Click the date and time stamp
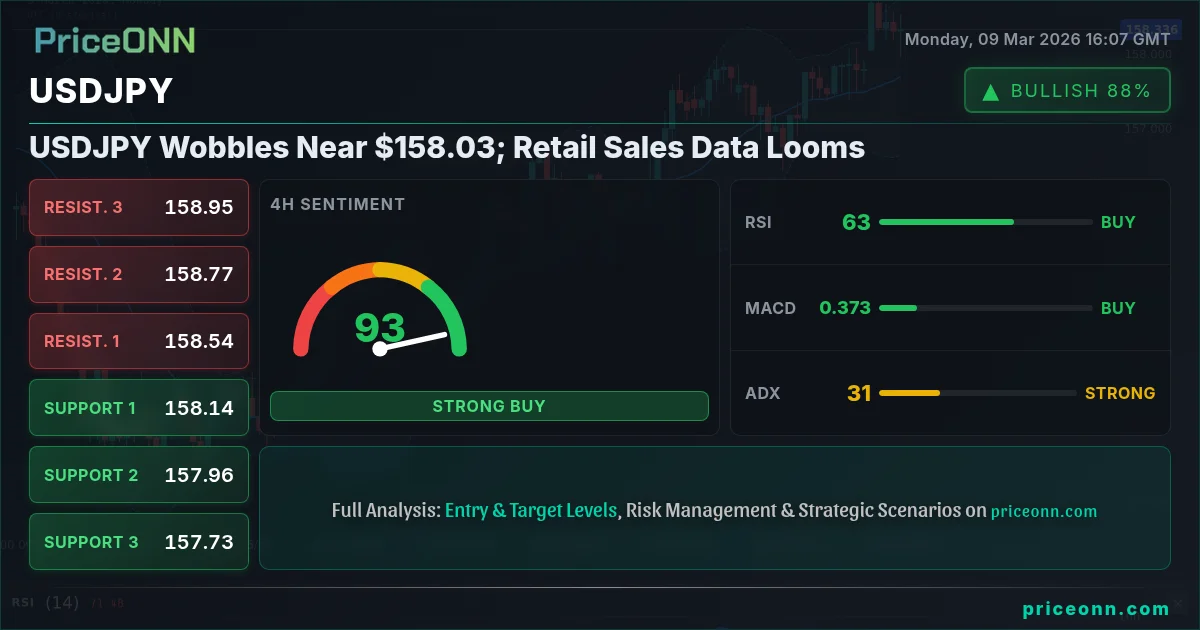 coord(1037,39)
